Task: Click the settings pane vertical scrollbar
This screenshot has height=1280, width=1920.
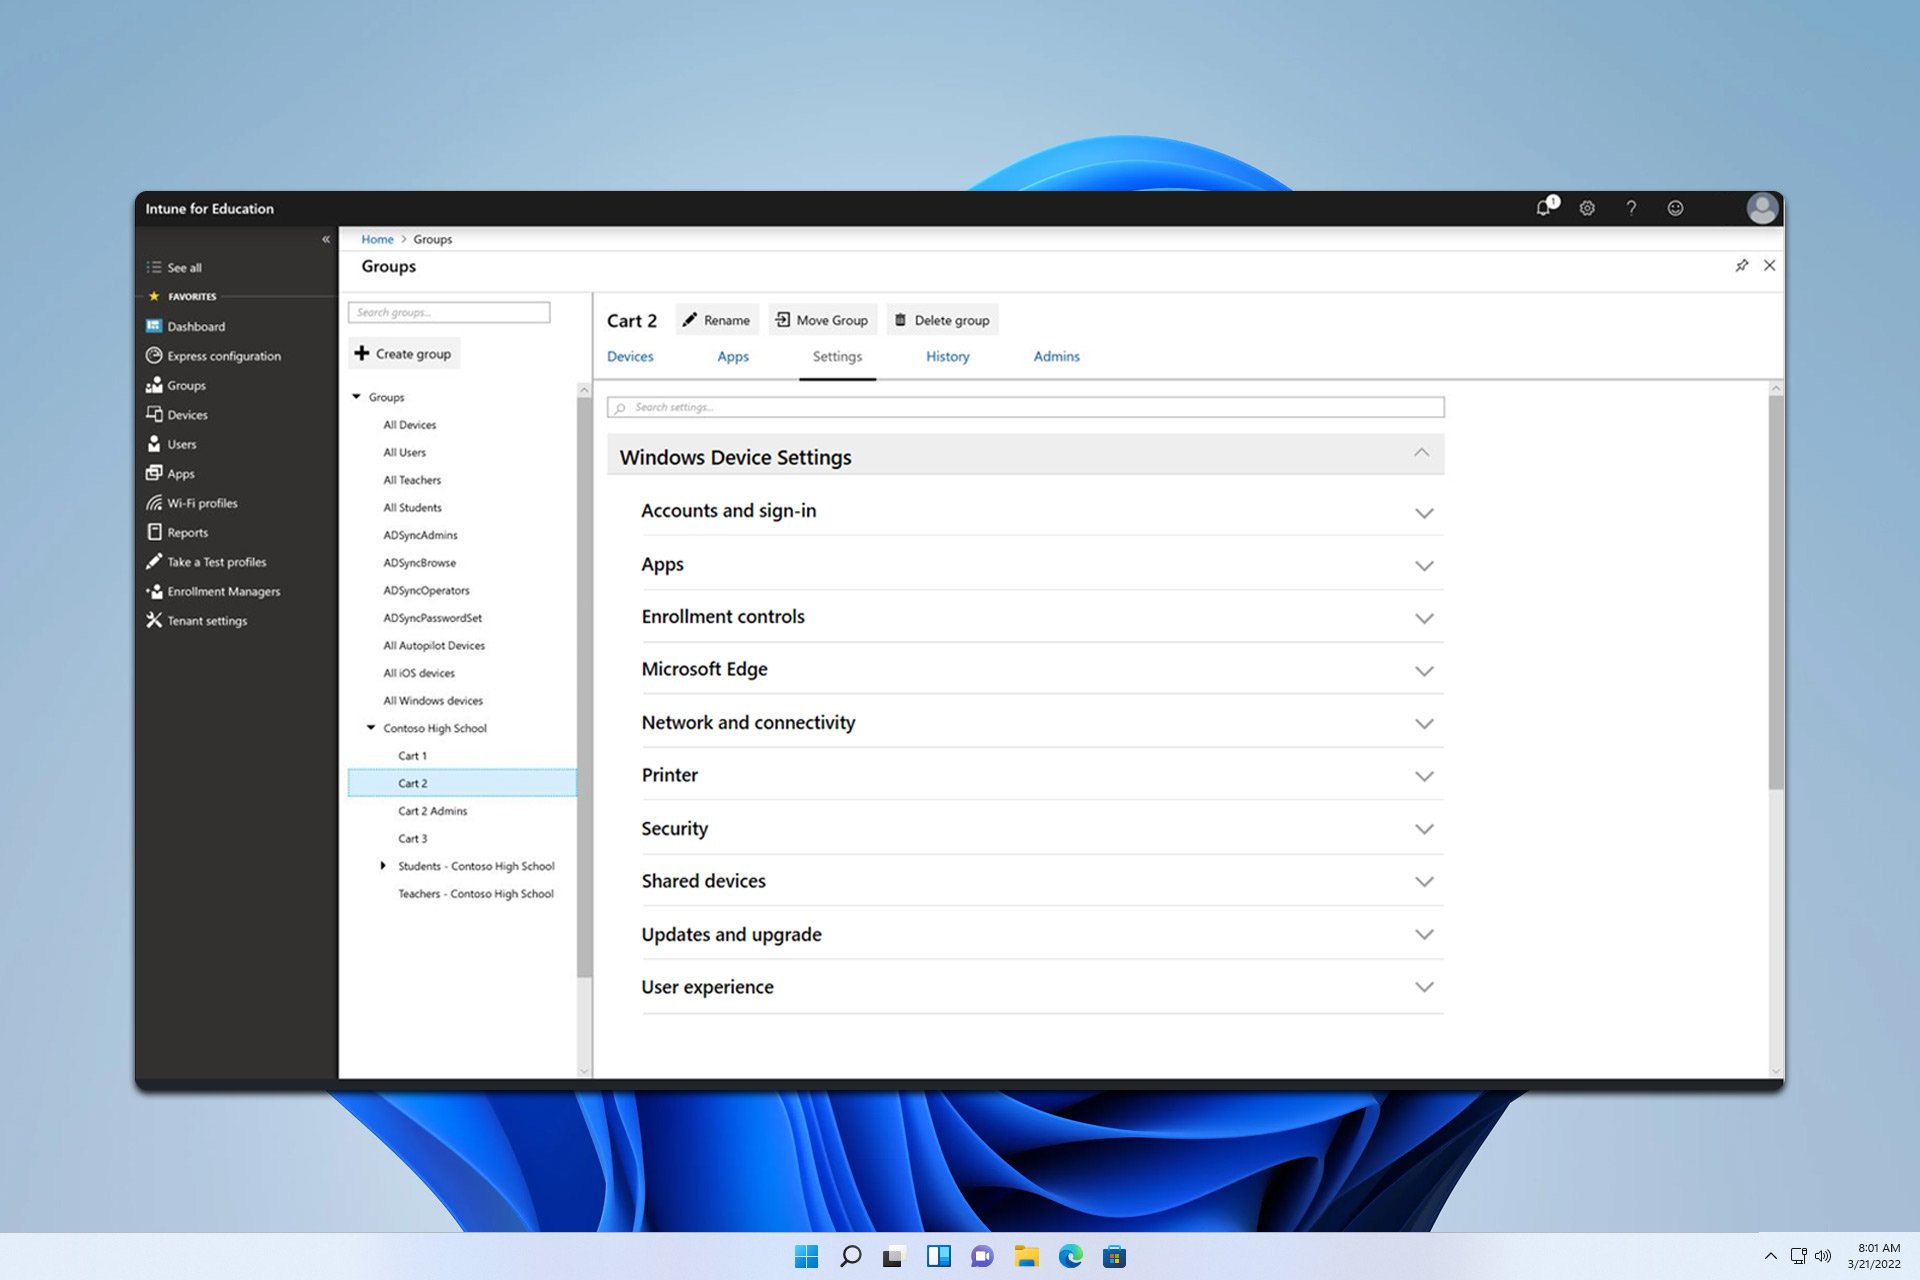Action: (x=1776, y=592)
